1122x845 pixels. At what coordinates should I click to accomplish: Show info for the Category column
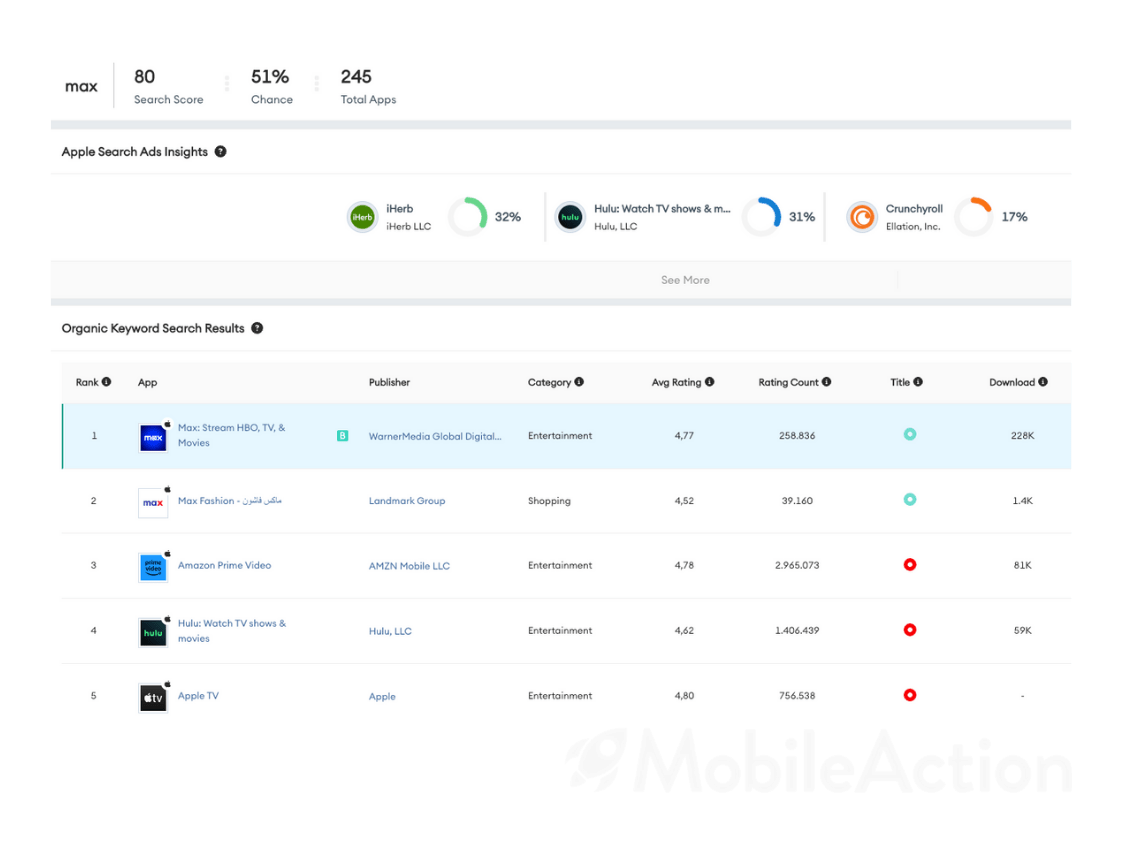(x=579, y=382)
